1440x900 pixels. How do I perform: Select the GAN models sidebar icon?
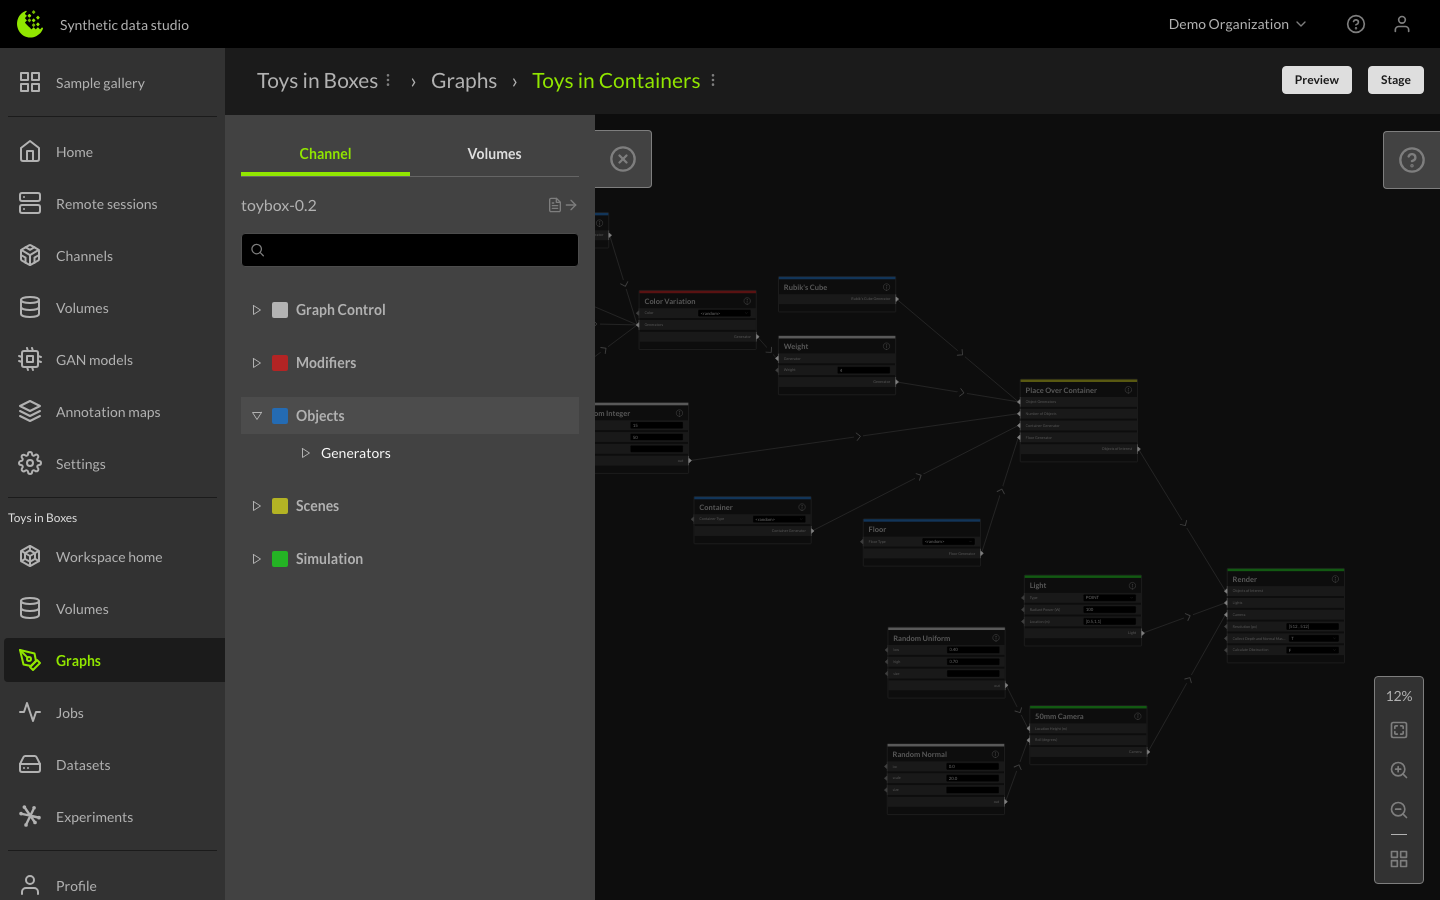pos(30,359)
